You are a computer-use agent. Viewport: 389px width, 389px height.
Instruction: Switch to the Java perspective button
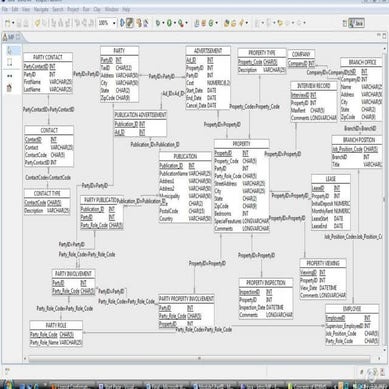pos(356,23)
